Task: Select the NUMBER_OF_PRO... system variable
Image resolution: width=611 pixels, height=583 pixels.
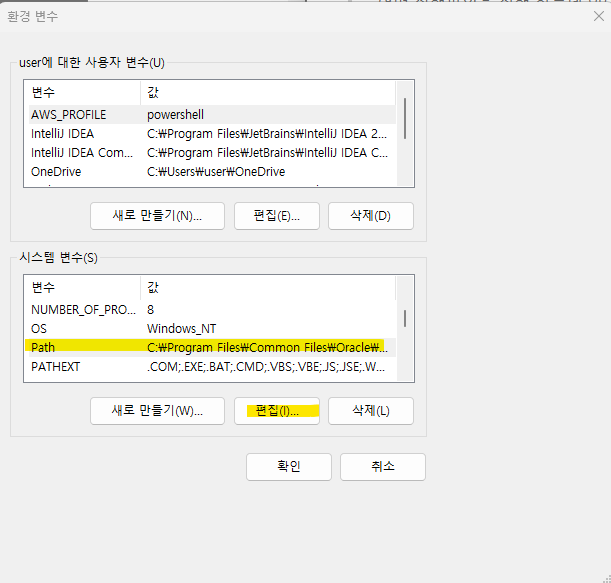Action: coord(212,310)
